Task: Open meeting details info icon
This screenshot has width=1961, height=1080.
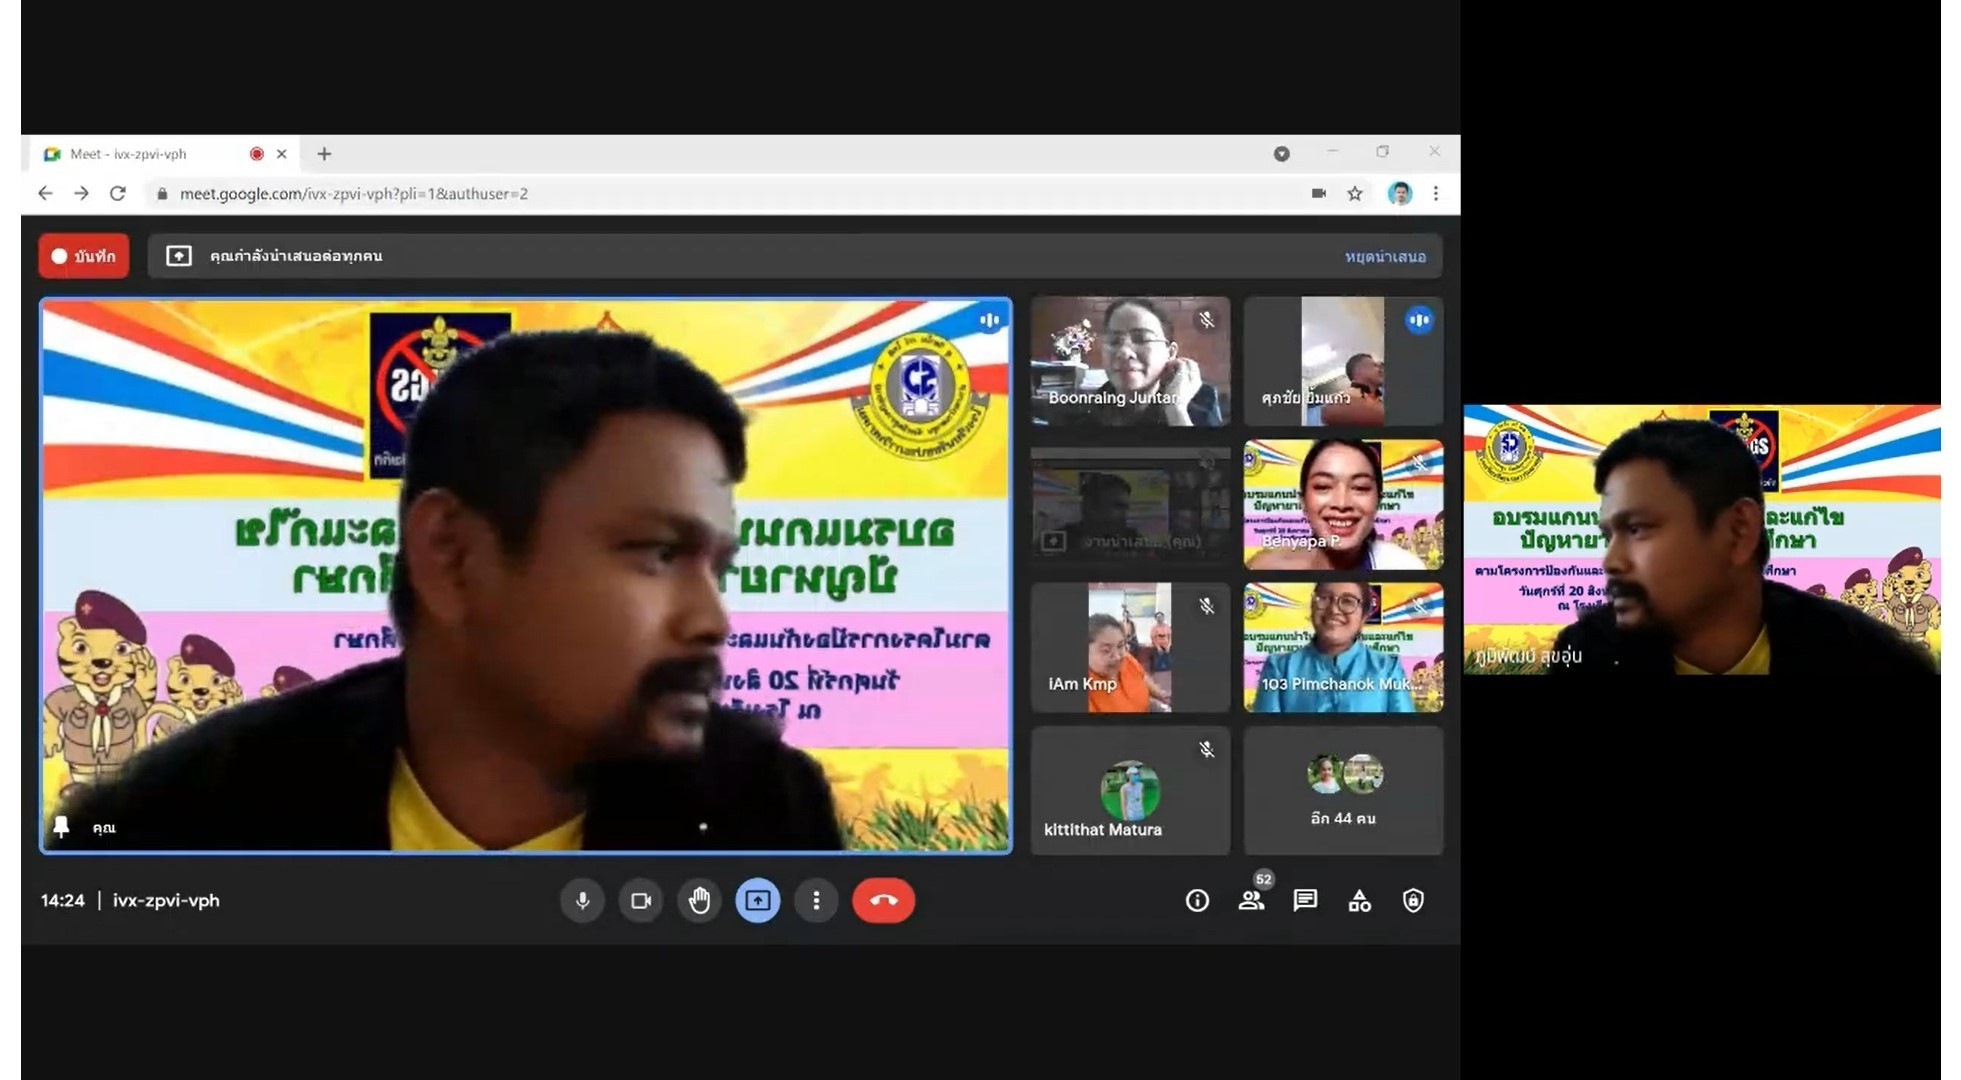Action: 1197,900
